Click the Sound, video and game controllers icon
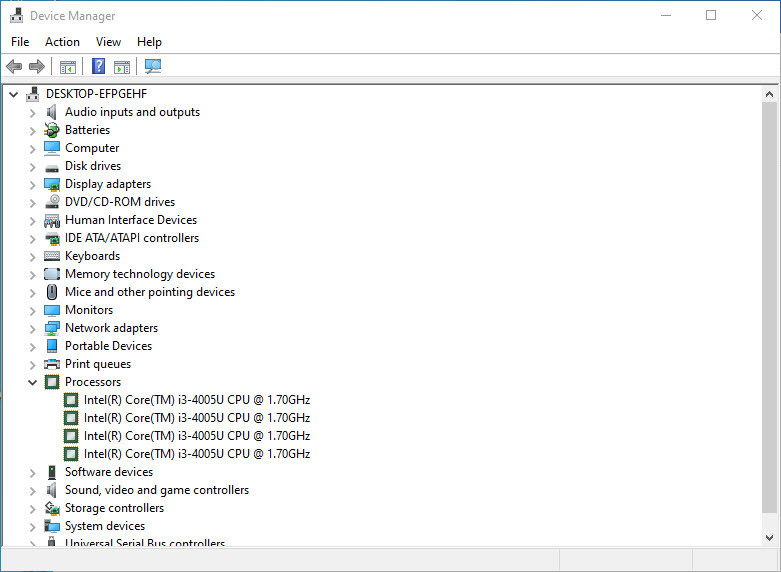The width and height of the screenshot is (781, 572). [51, 490]
